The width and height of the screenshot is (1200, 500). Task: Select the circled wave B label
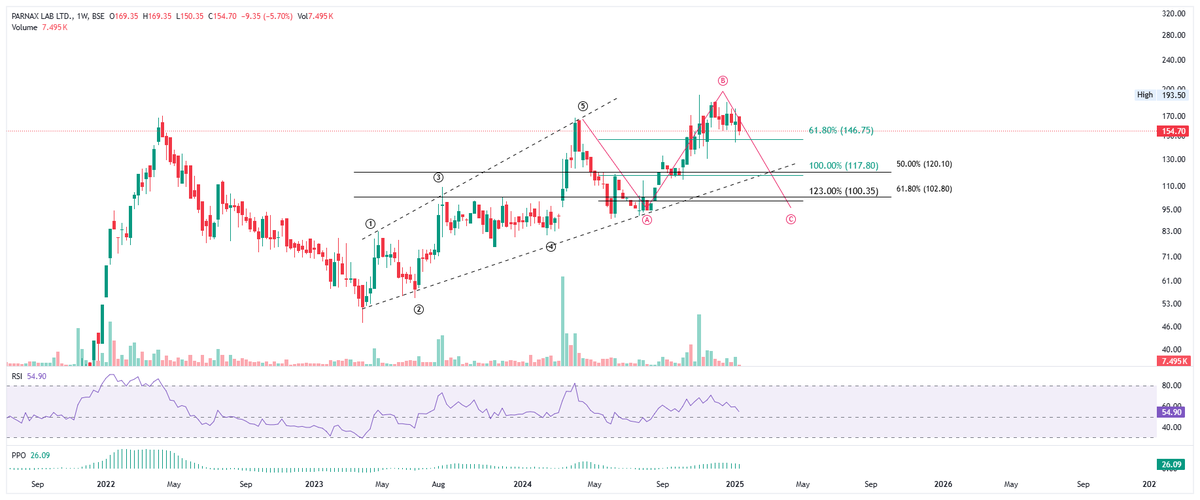(722, 80)
